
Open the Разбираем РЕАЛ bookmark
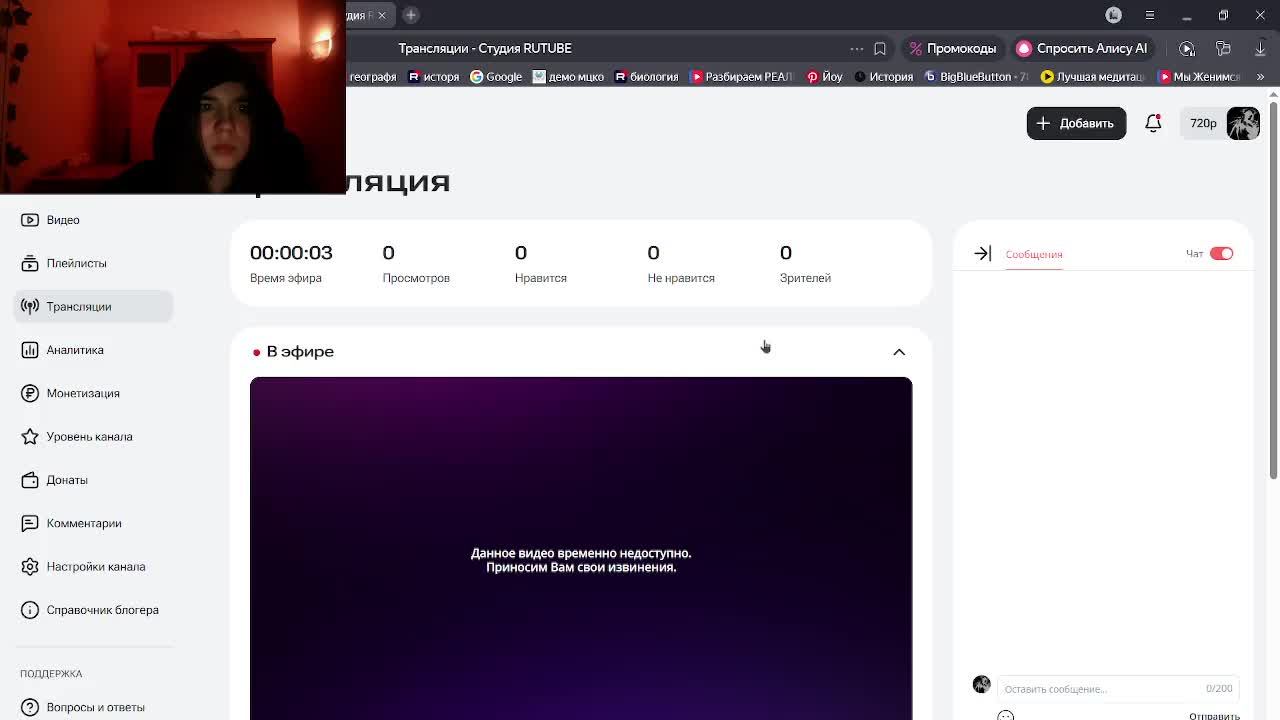coord(742,76)
